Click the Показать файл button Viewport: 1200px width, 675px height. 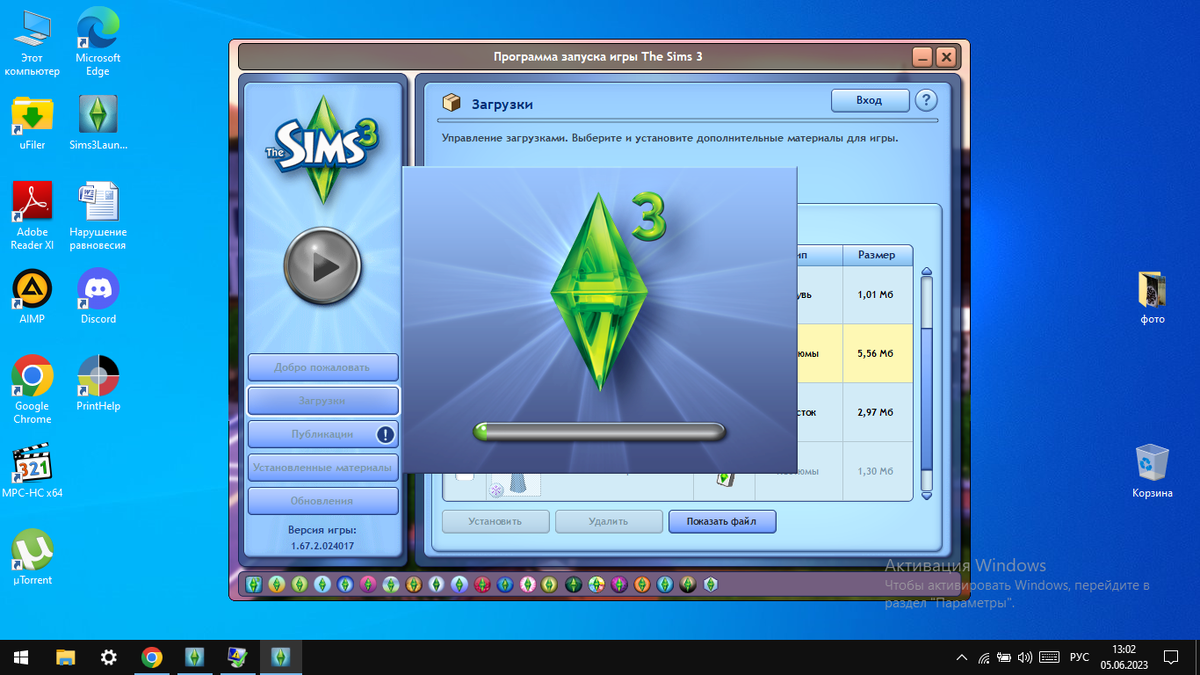pyautogui.click(x=723, y=521)
